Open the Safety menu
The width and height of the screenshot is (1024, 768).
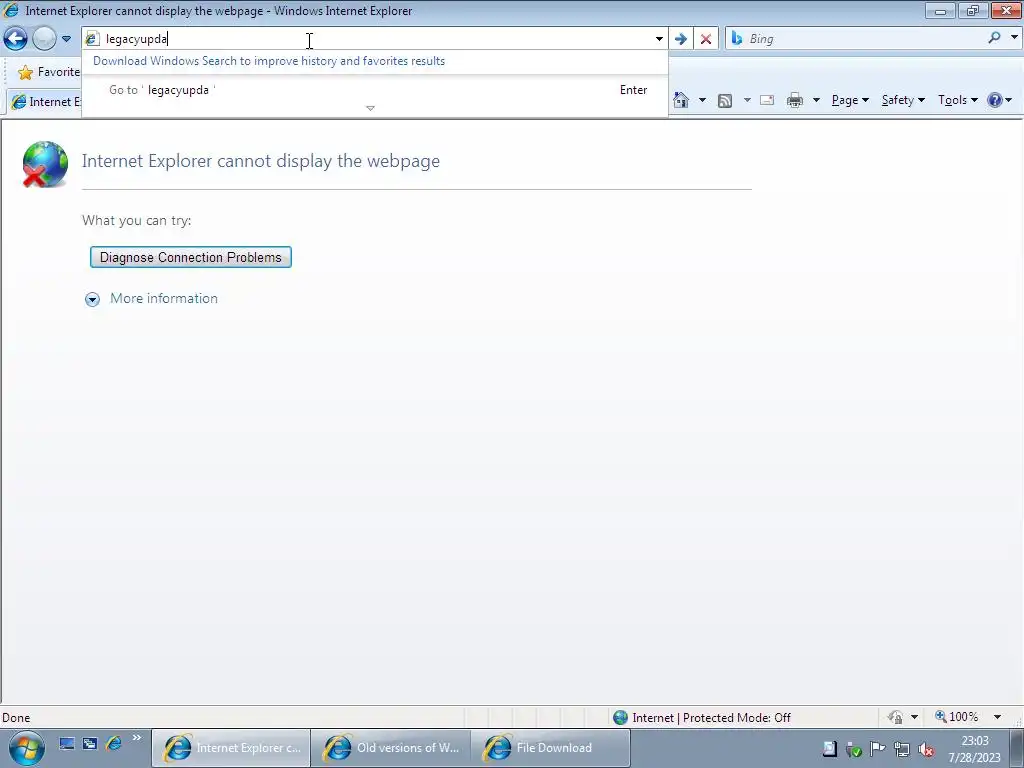903,100
